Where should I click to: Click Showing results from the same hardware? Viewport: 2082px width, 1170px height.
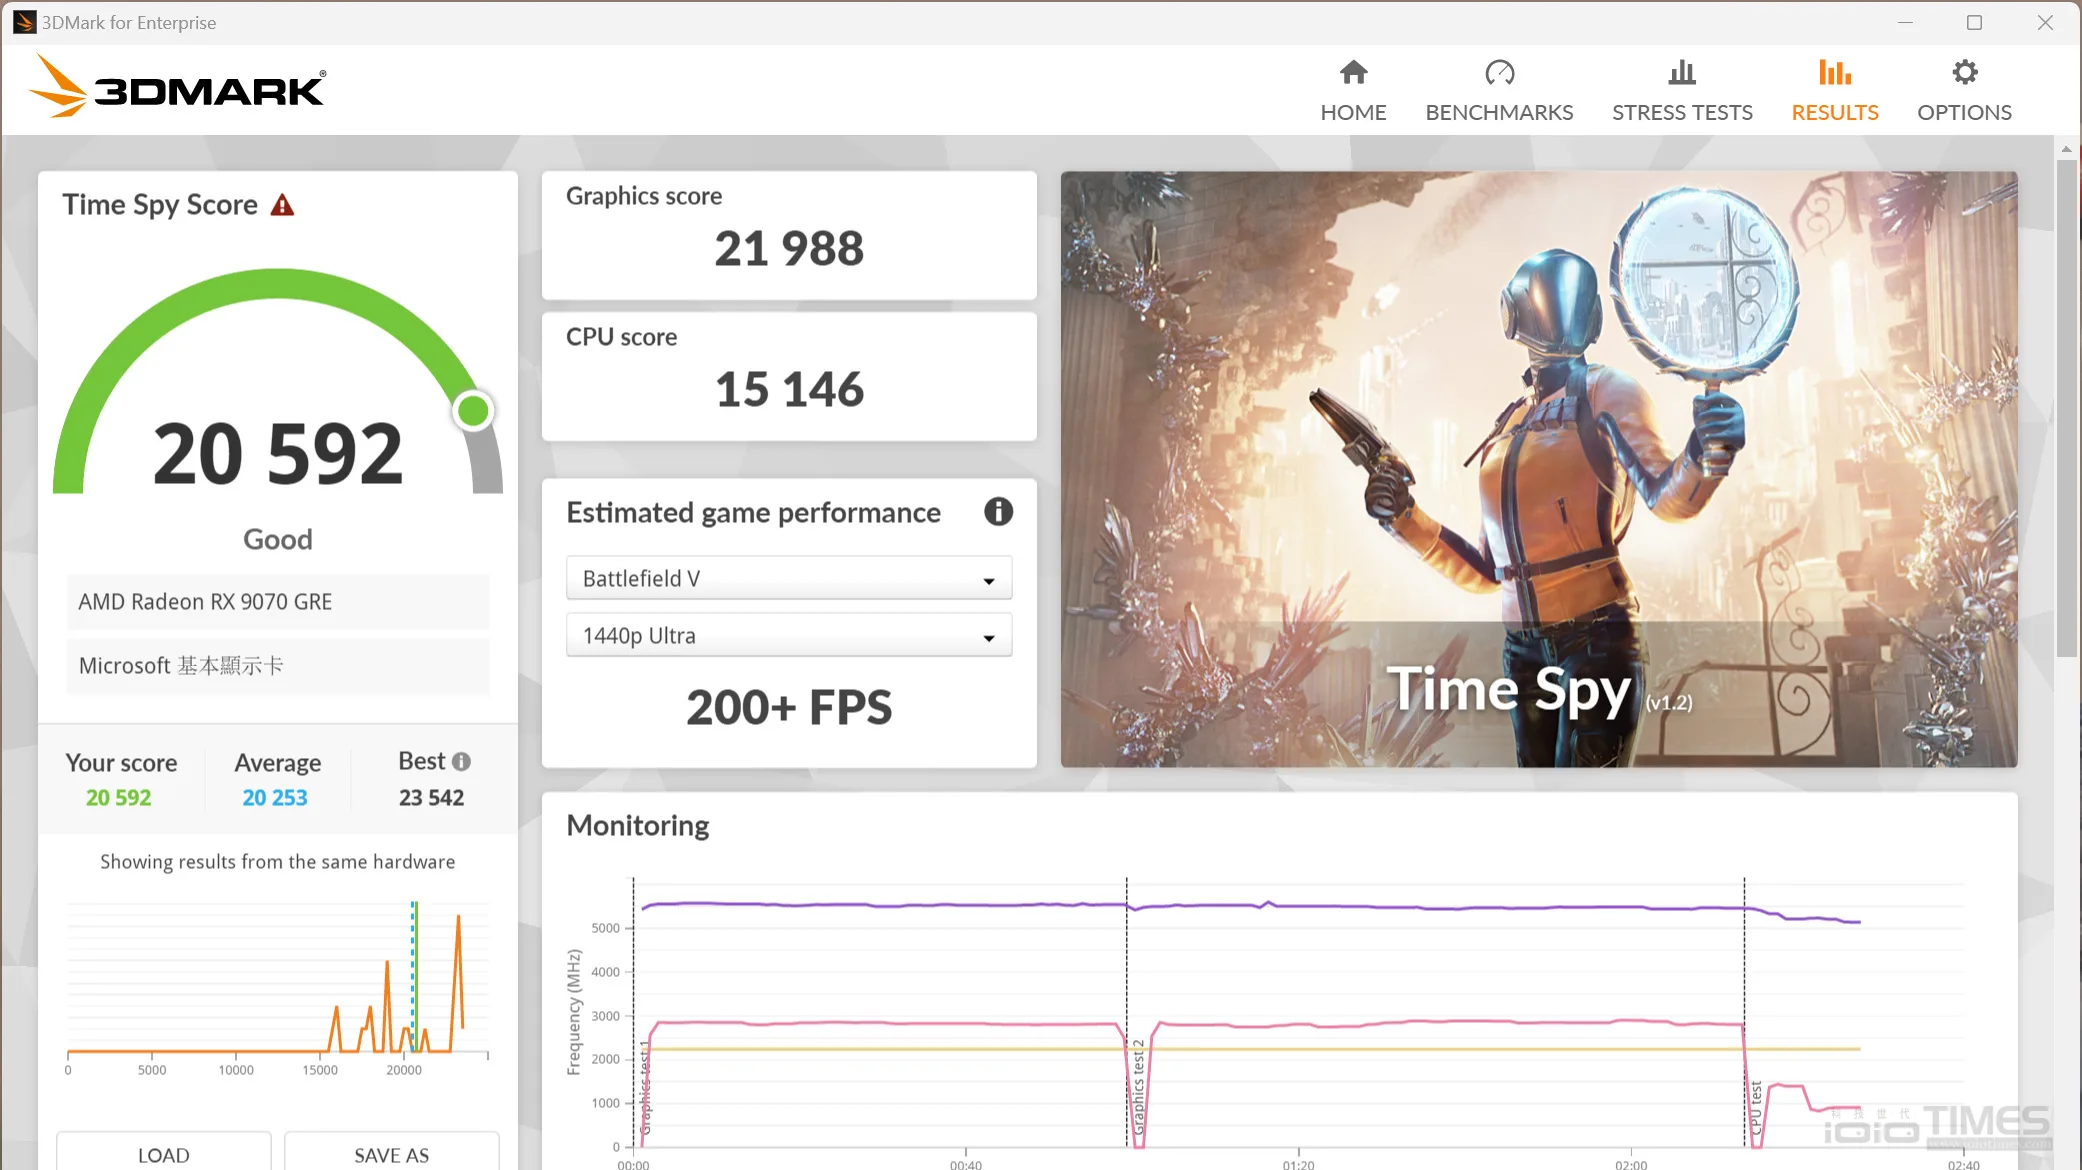(x=278, y=862)
